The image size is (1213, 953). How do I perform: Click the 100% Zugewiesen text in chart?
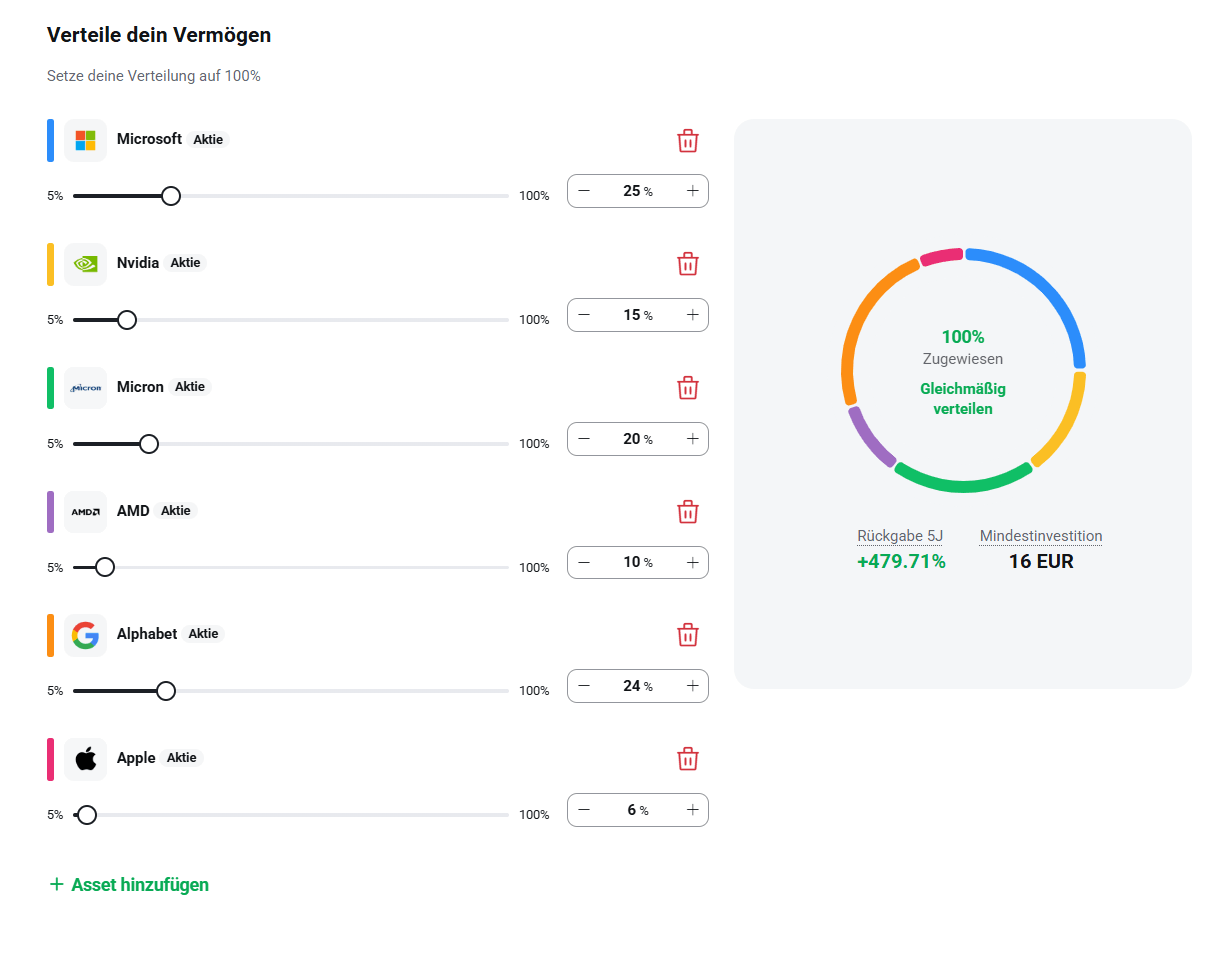[963, 347]
